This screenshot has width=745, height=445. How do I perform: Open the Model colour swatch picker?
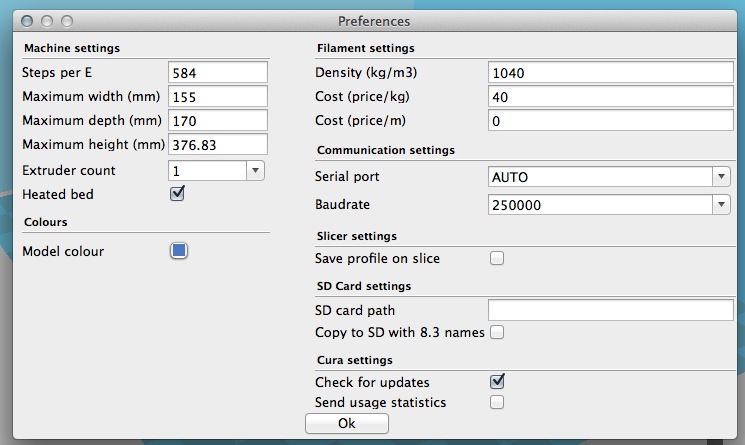pyautogui.click(x=178, y=251)
